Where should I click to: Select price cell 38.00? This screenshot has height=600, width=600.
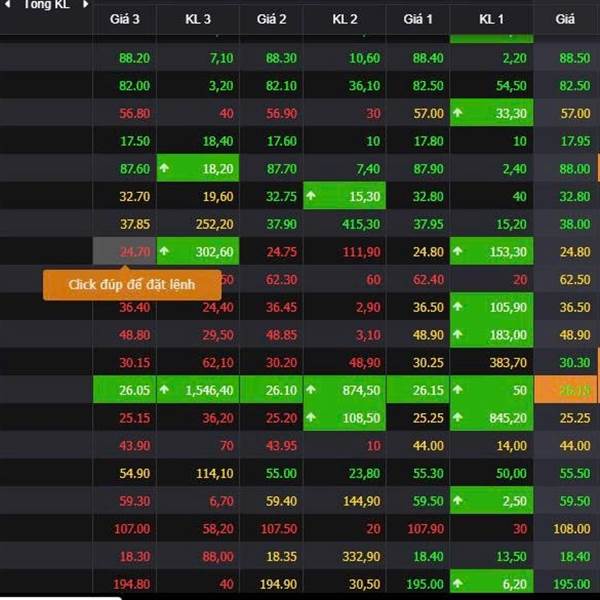566,224
